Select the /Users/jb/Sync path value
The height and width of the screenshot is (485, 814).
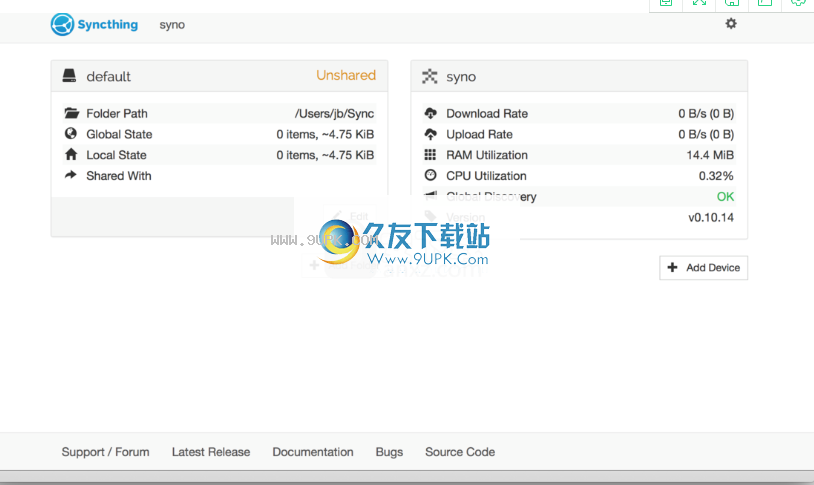(x=334, y=114)
